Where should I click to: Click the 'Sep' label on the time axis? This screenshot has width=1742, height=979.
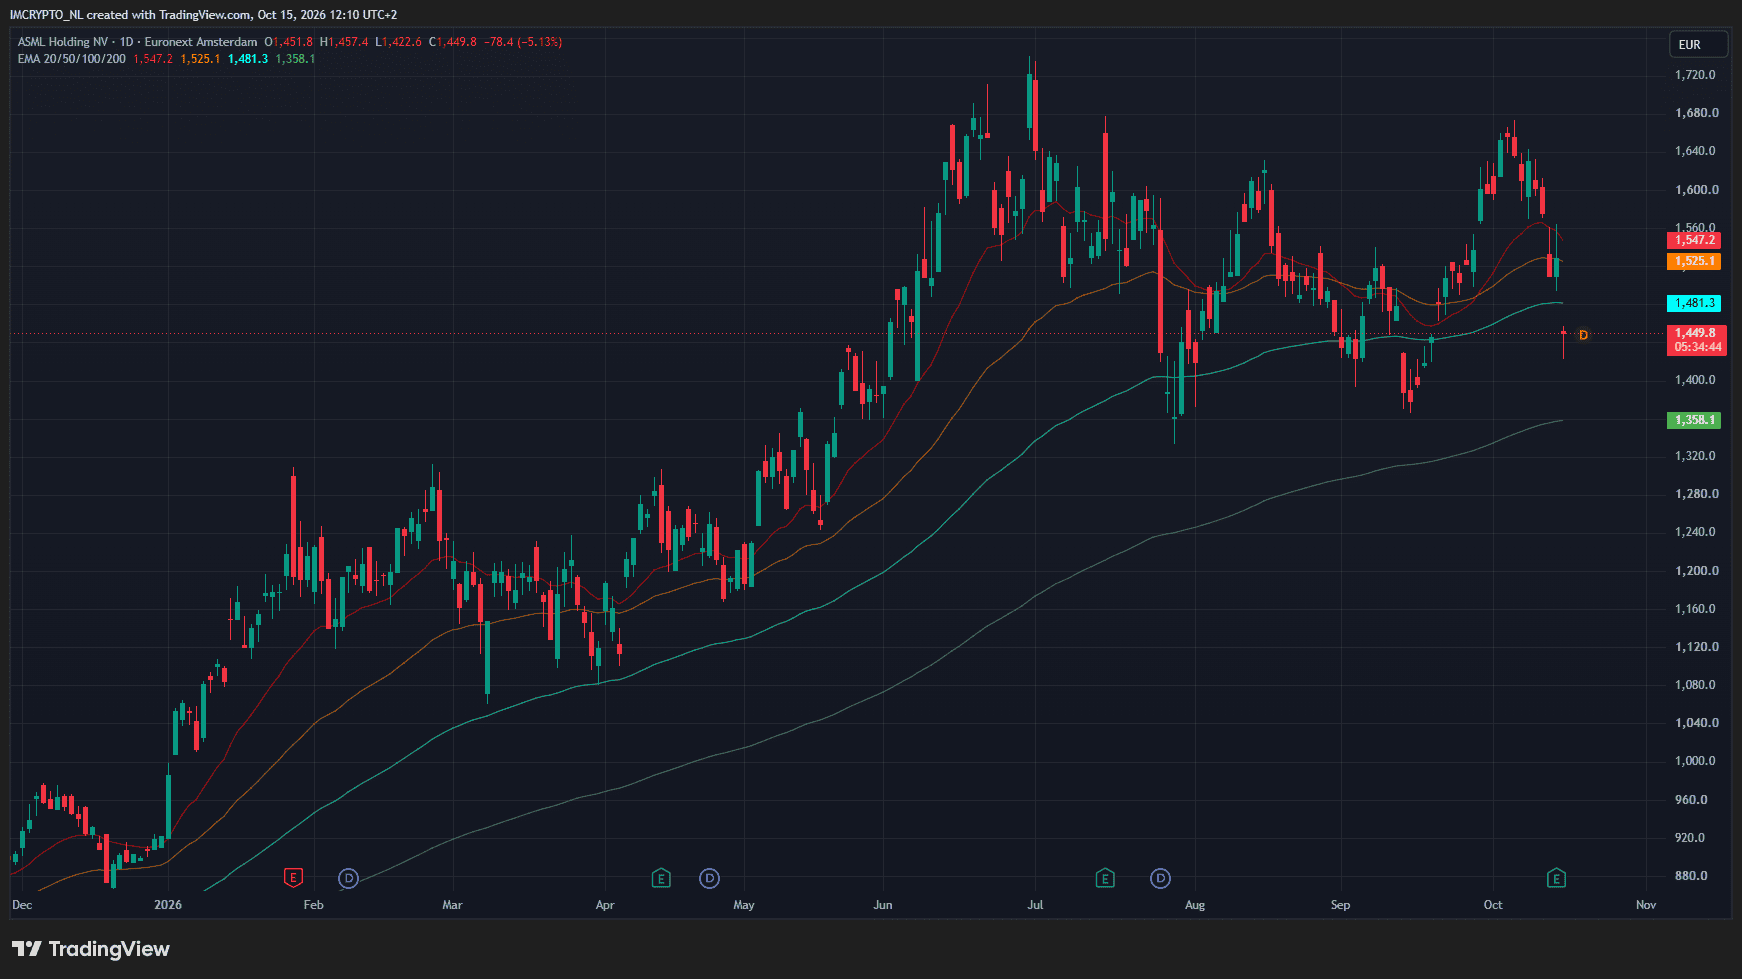pyautogui.click(x=1340, y=905)
